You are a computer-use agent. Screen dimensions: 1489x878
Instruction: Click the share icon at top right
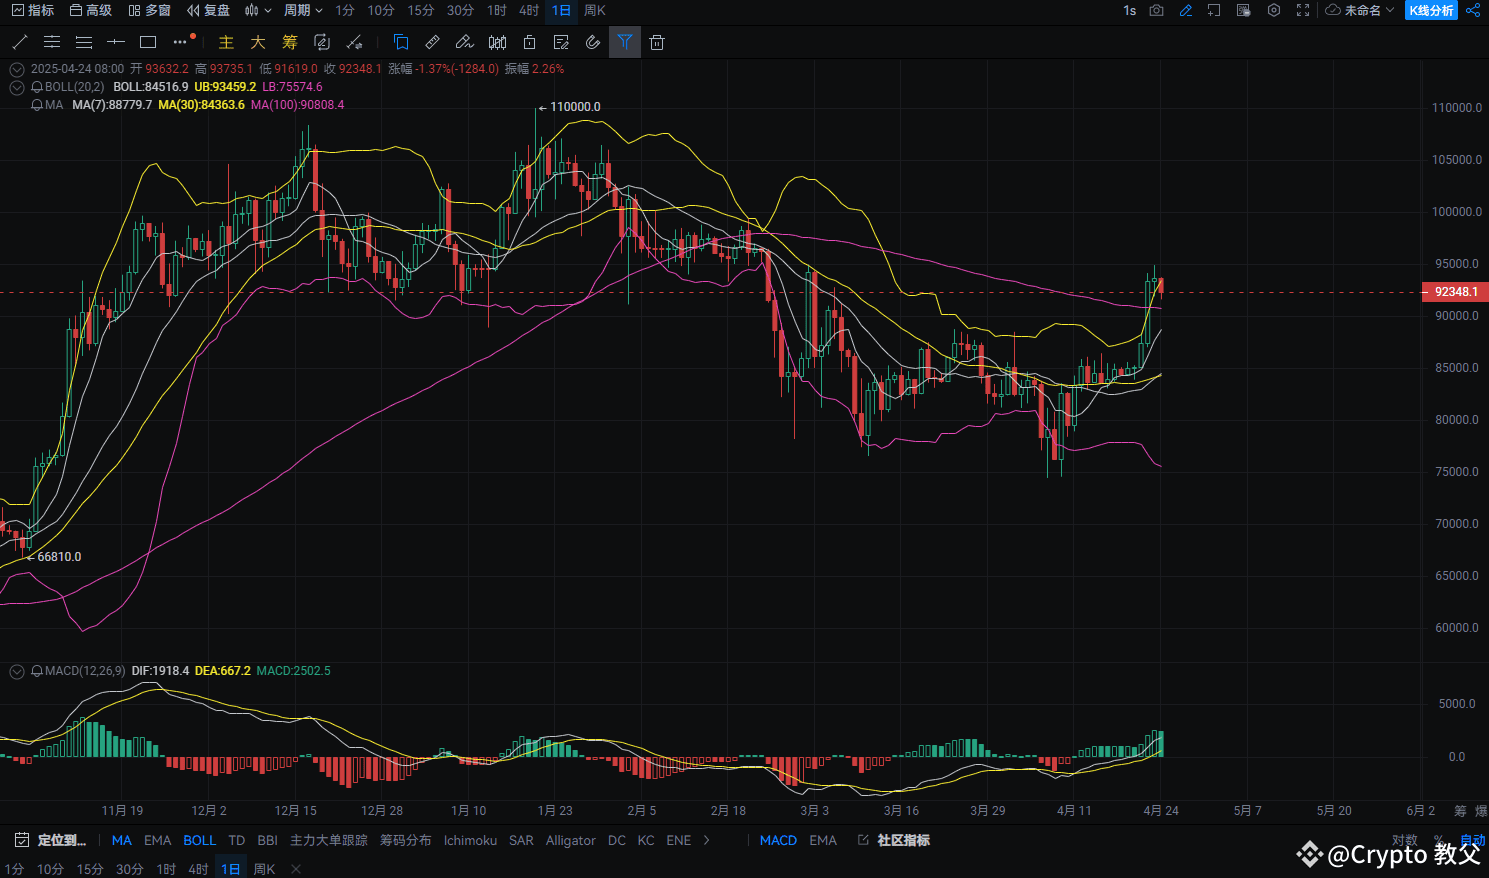point(1473,10)
